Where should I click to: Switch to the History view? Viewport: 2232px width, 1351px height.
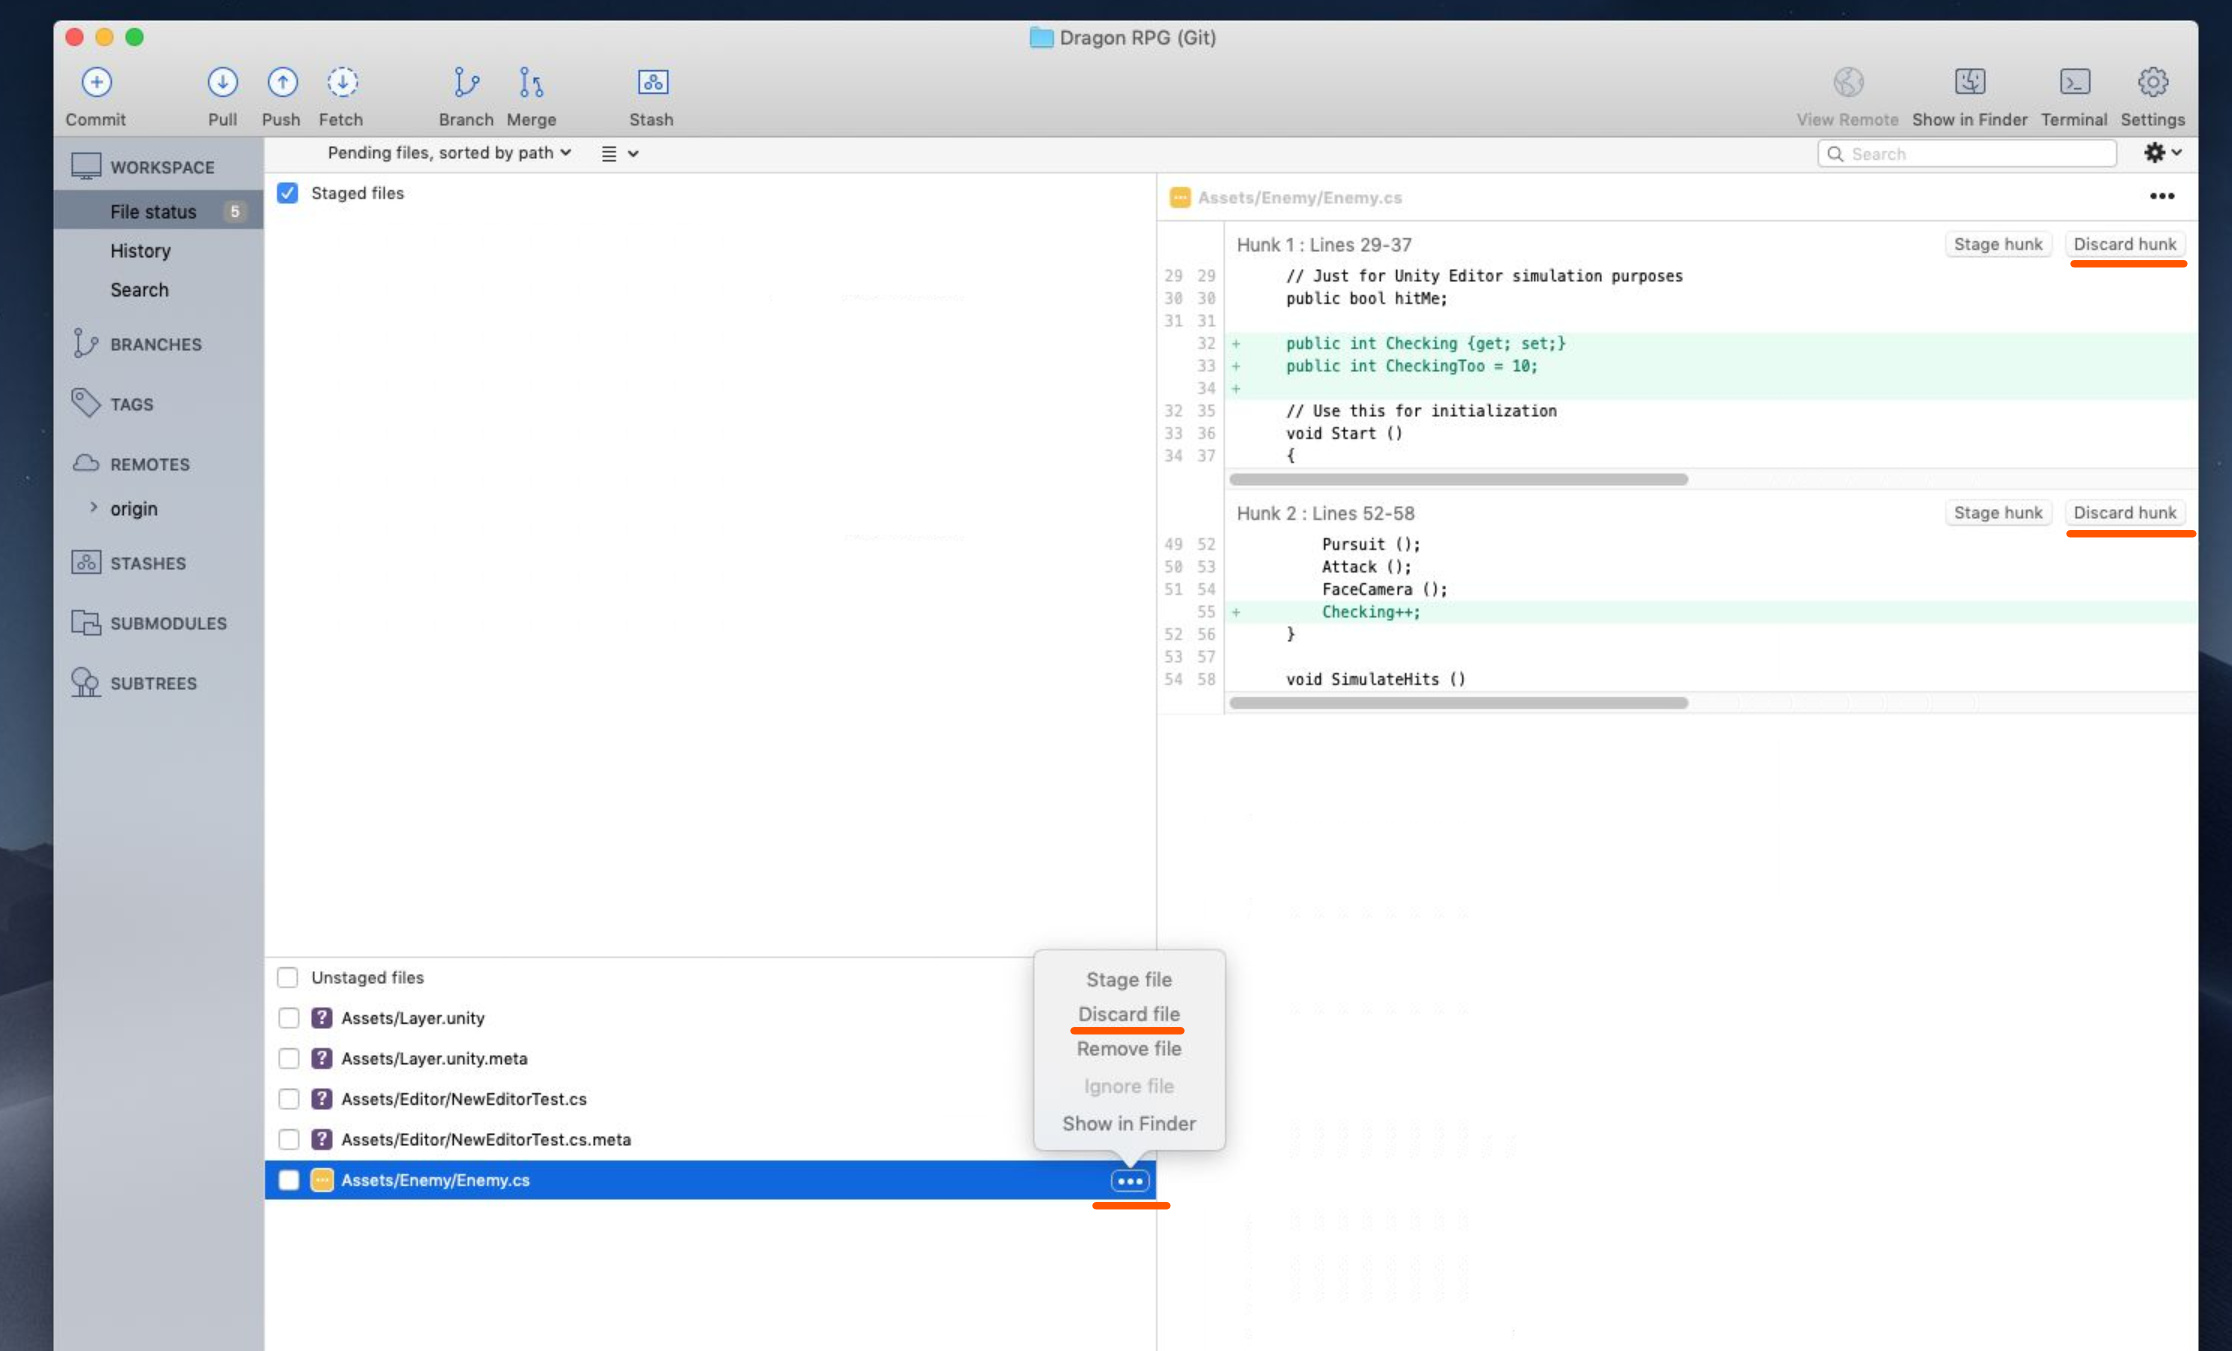141,250
